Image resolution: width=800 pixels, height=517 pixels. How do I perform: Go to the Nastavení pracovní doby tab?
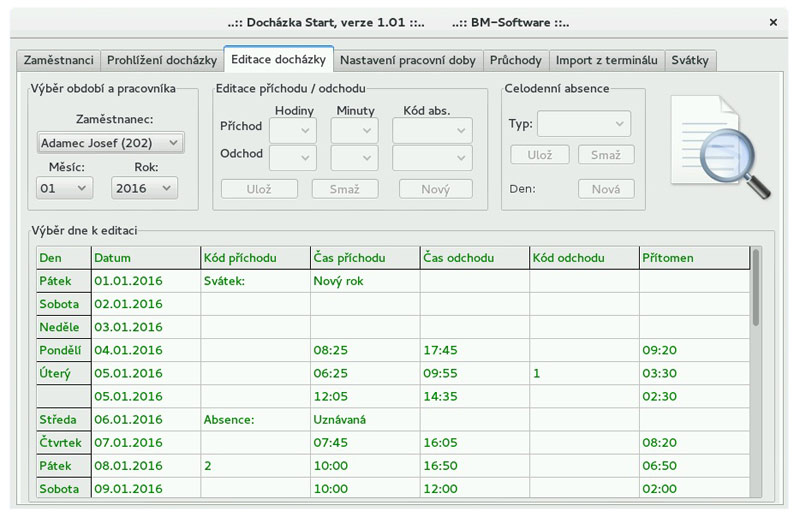coord(408,61)
